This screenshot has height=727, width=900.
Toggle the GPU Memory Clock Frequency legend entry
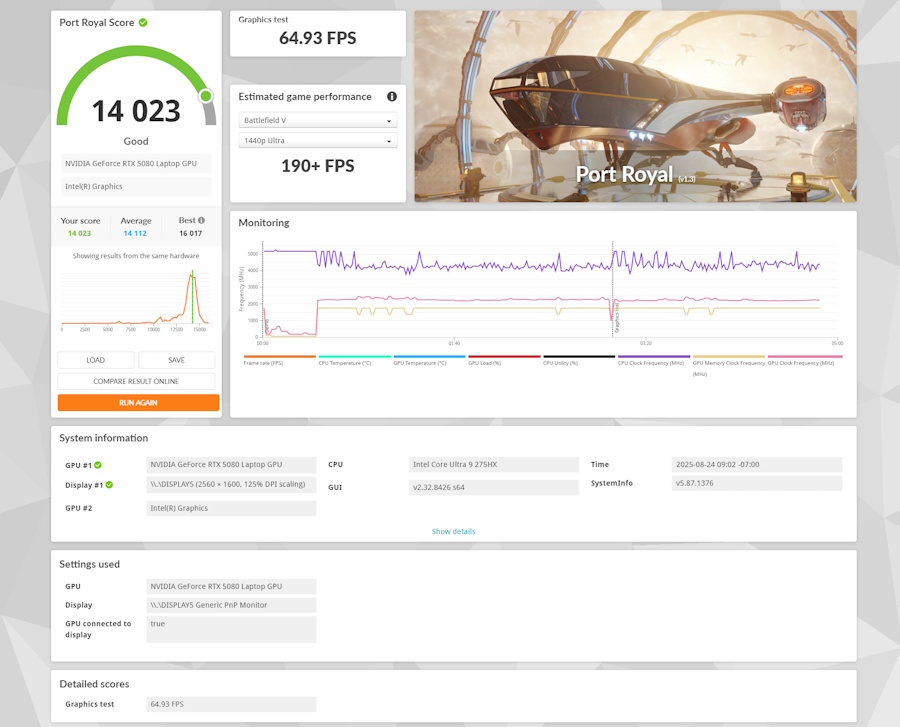tap(728, 366)
